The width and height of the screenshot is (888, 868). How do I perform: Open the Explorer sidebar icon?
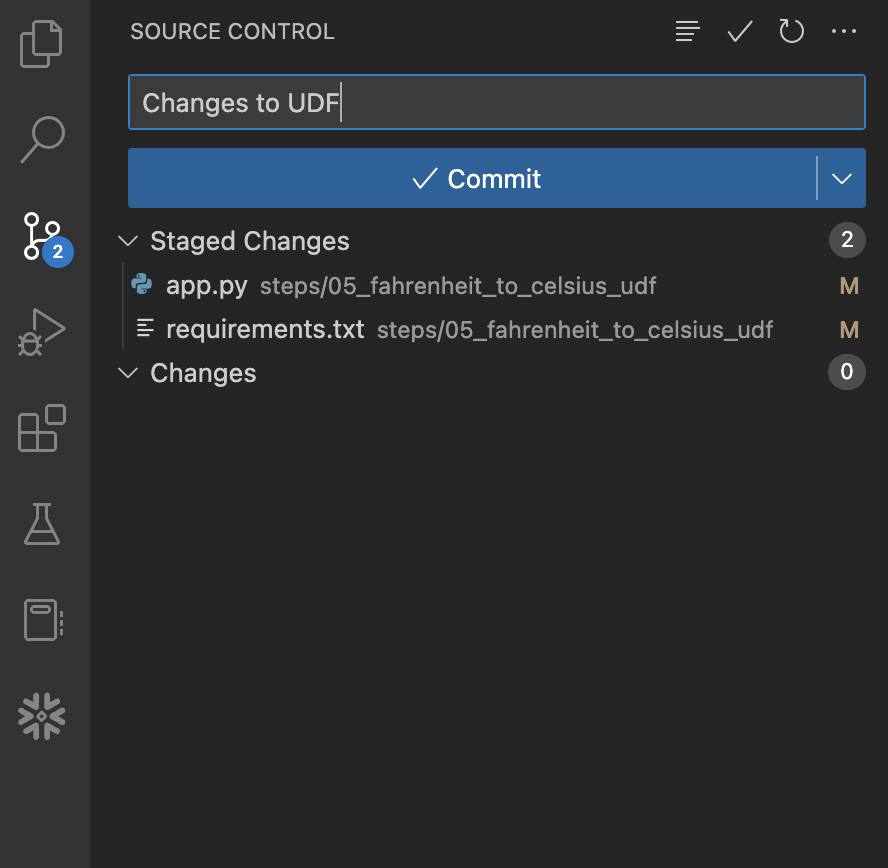[x=41, y=43]
